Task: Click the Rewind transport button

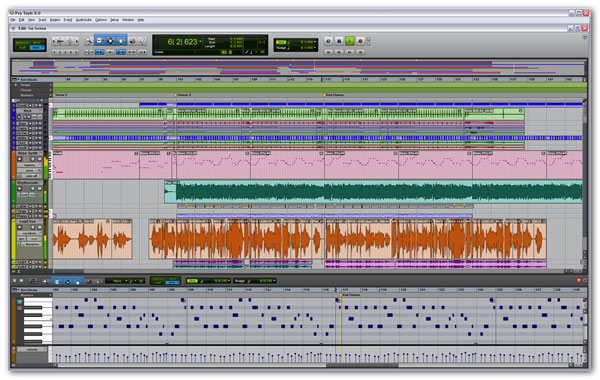Action: click(339, 51)
